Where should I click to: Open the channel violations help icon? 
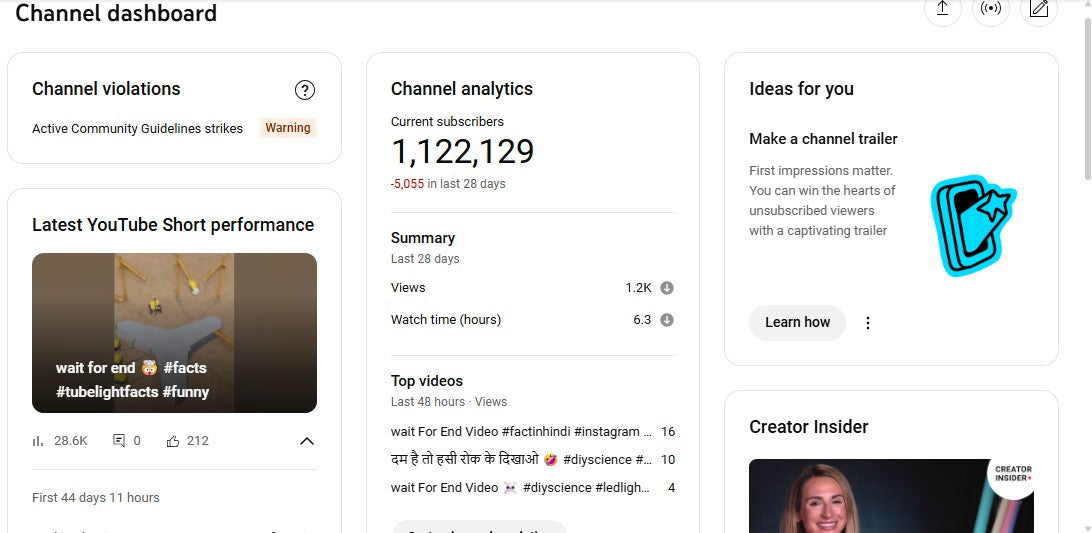pyautogui.click(x=305, y=90)
